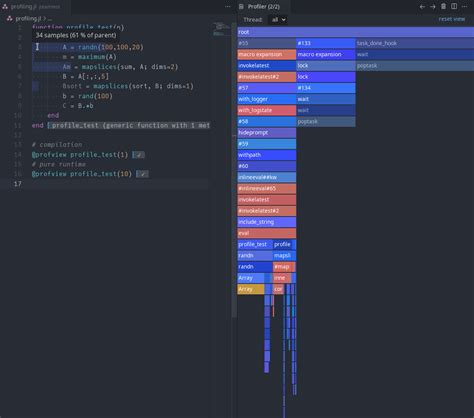Select the inlineeval##kw block
Viewport: 474px width, 418px height.
(x=267, y=177)
